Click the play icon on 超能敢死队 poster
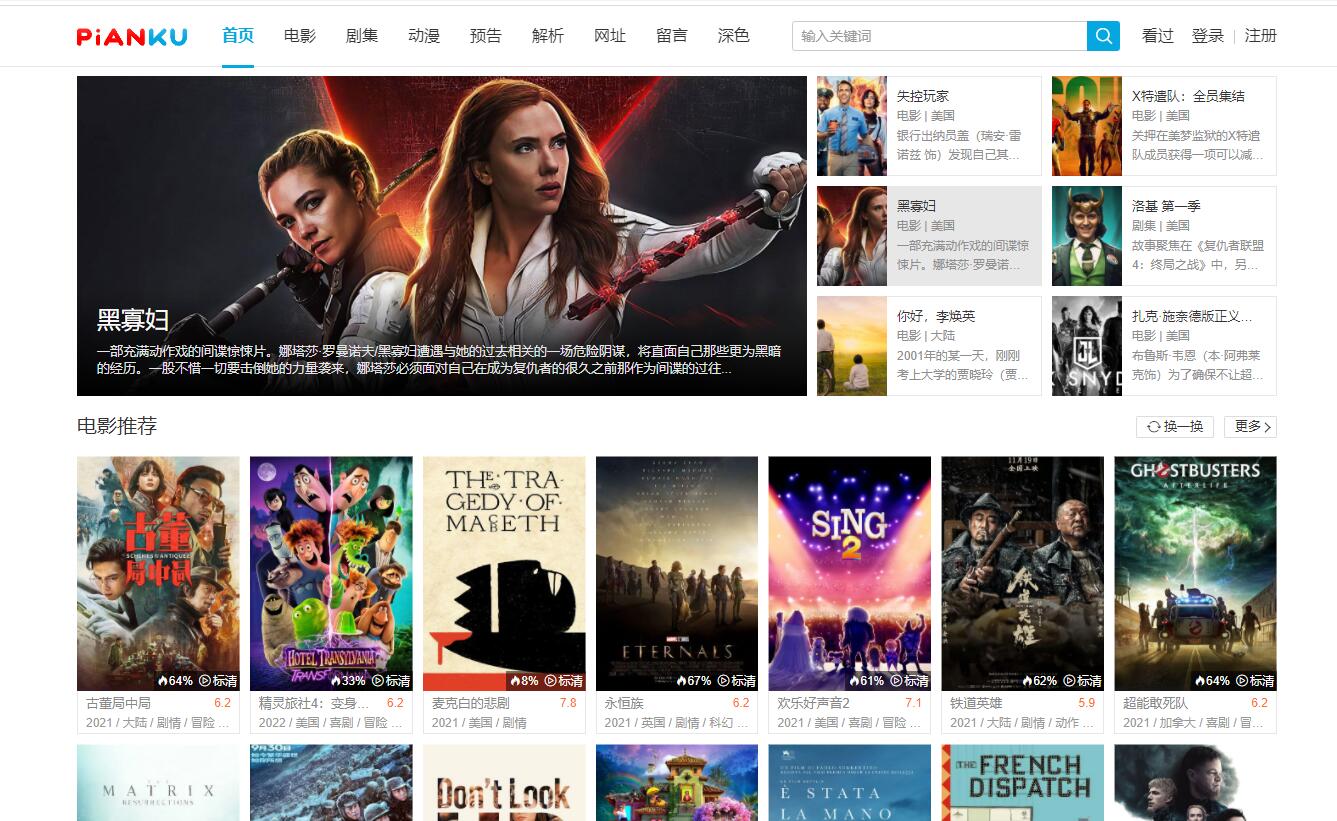Viewport: 1337px width, 821px height. pos(1243,680)
